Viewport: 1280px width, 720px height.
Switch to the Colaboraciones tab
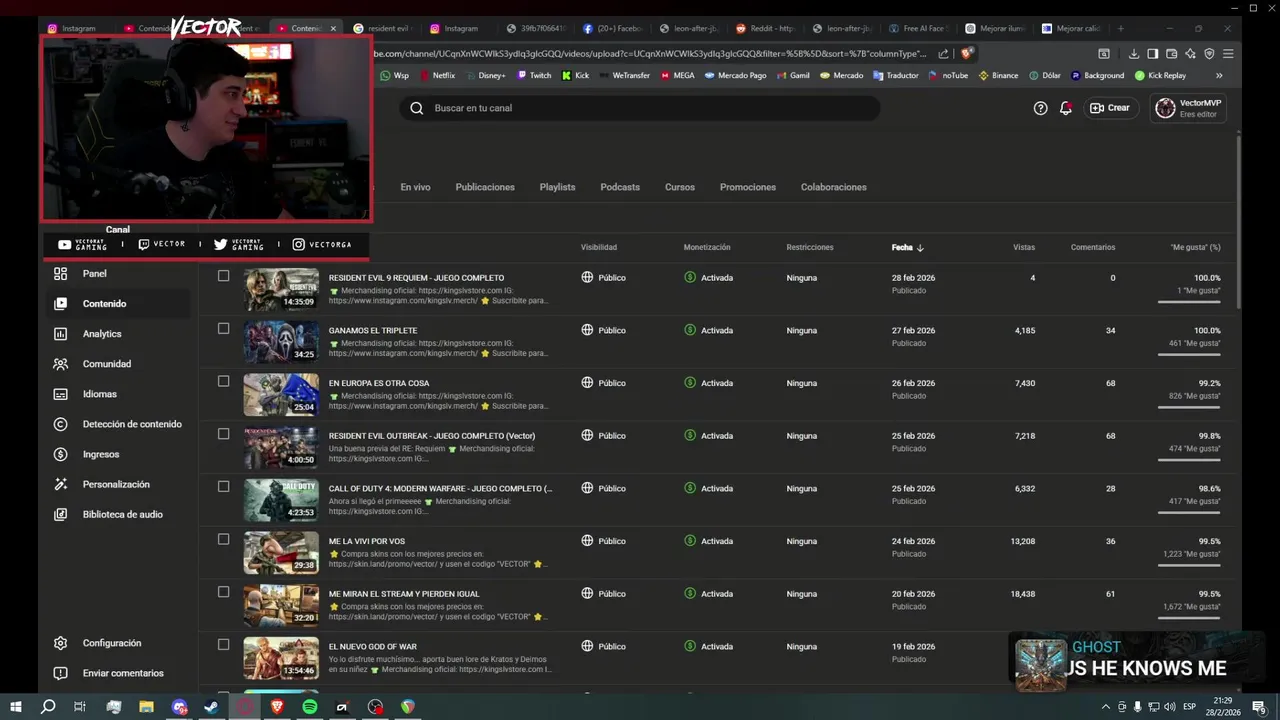click(x=834, y=187)
